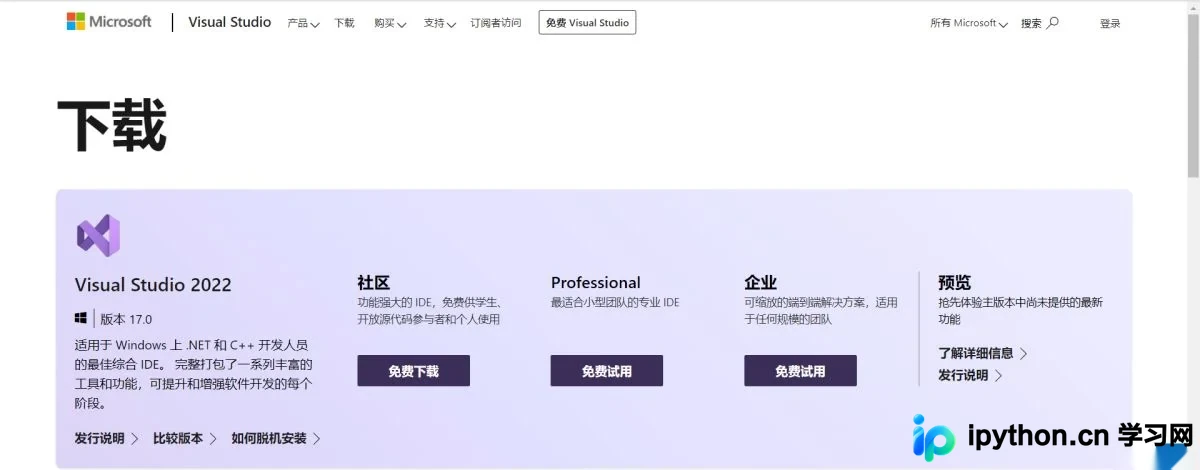
Task: Click the Visual Studio 2022 heading
Action: (153, 285)
